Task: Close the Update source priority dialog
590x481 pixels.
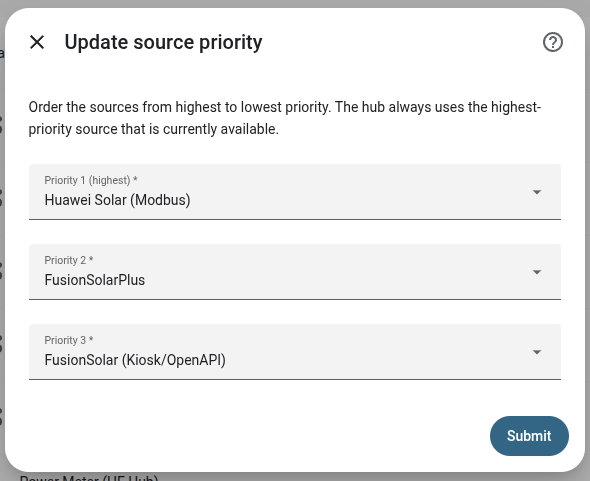Action: coord(37,42)
